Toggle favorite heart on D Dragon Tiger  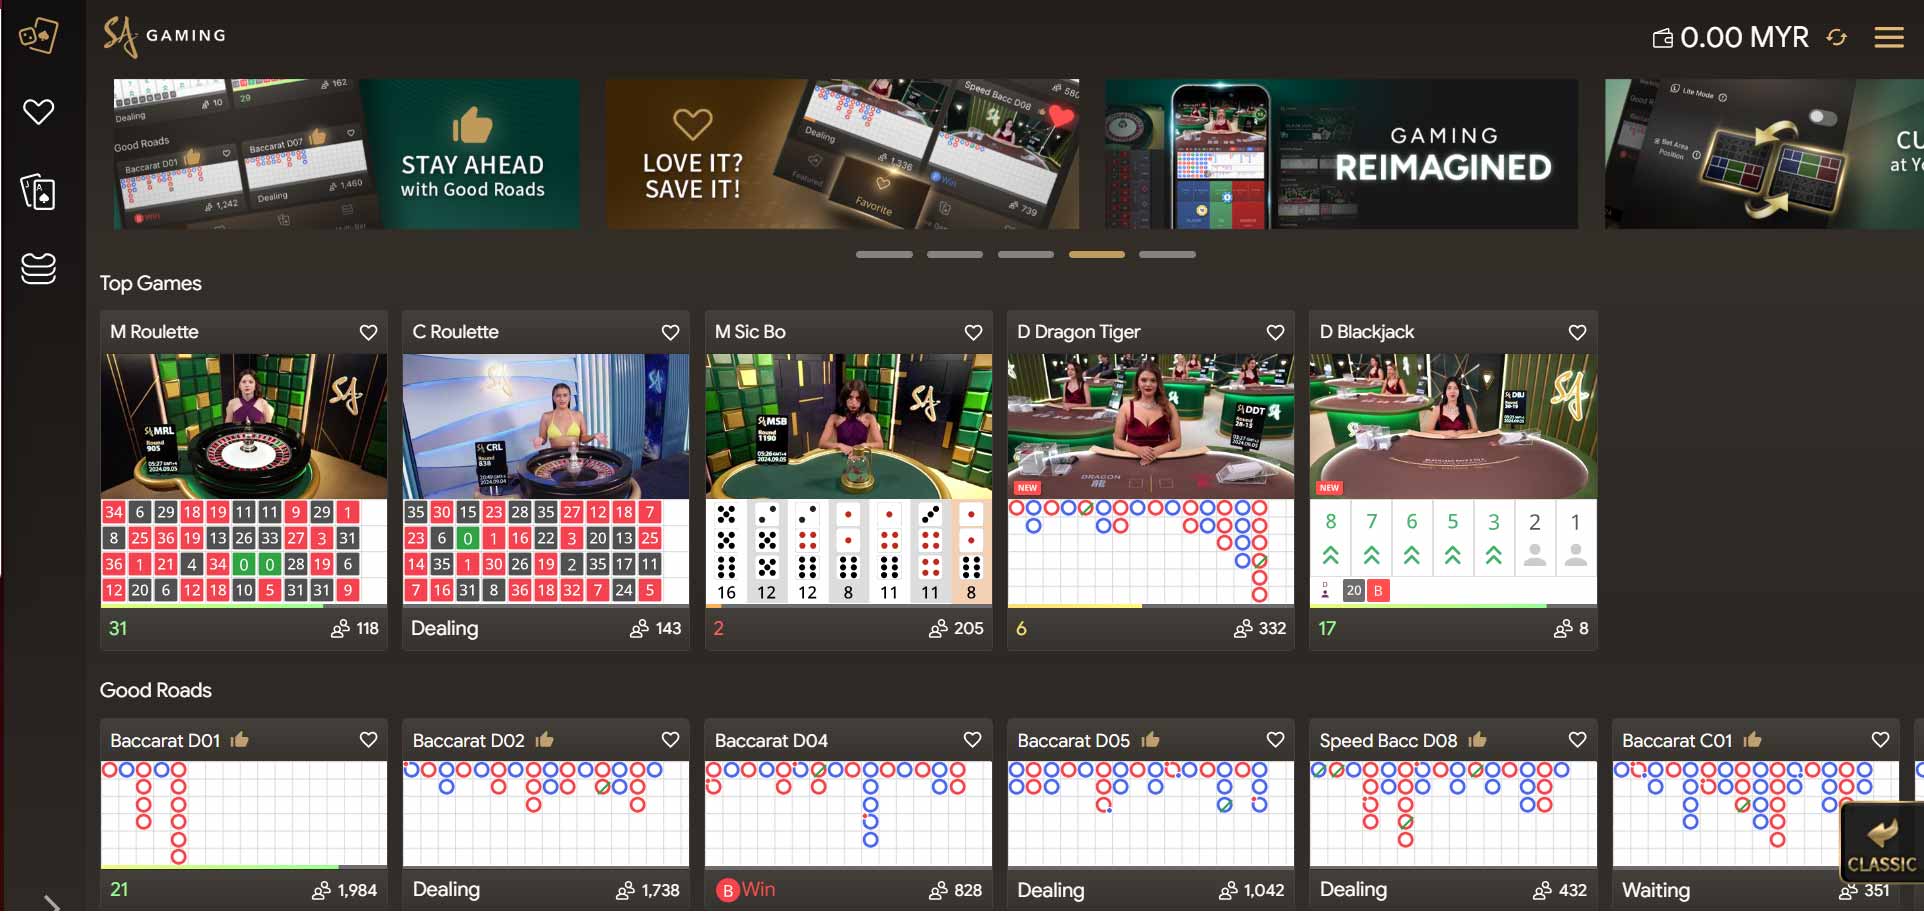pos(1275,332)
